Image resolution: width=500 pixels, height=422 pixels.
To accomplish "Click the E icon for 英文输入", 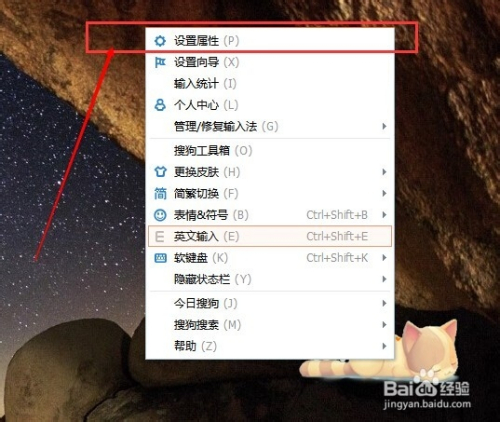I will tap(160, 236).
